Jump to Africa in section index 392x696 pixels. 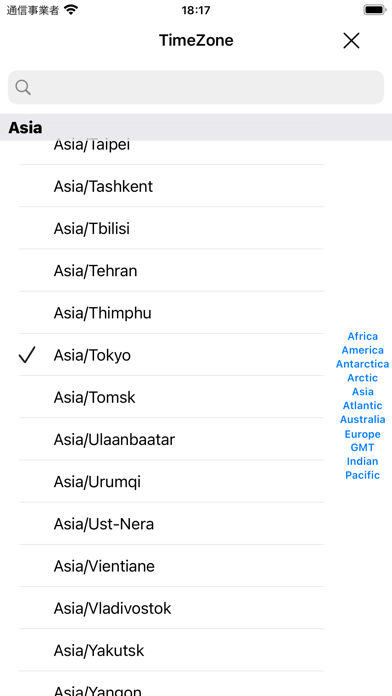click(363, 336)
